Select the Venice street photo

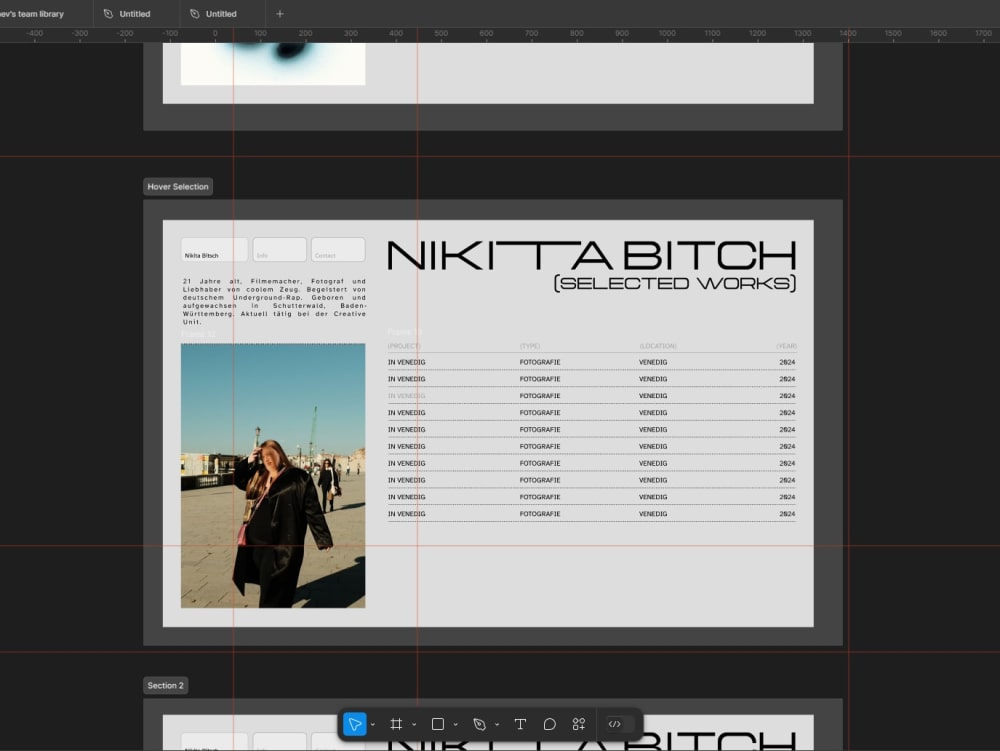coord(273,476)
